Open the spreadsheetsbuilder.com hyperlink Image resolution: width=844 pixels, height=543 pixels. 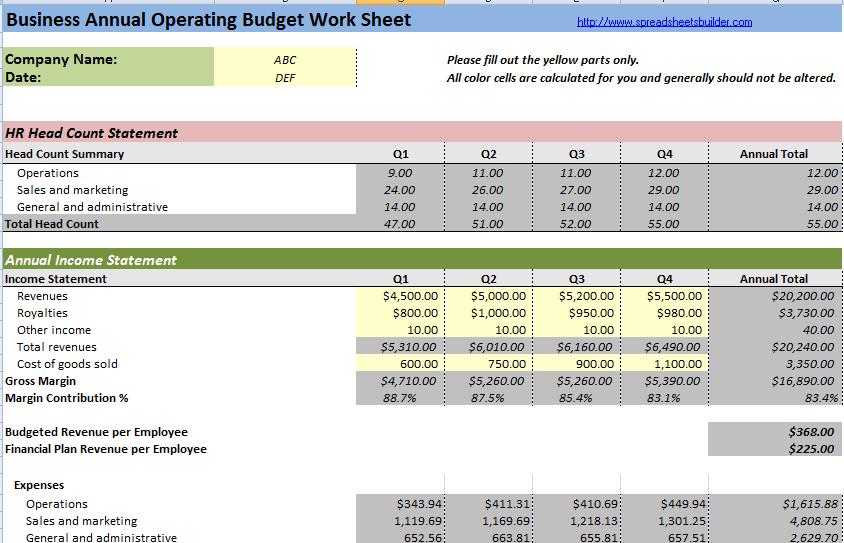pos(664,22)
